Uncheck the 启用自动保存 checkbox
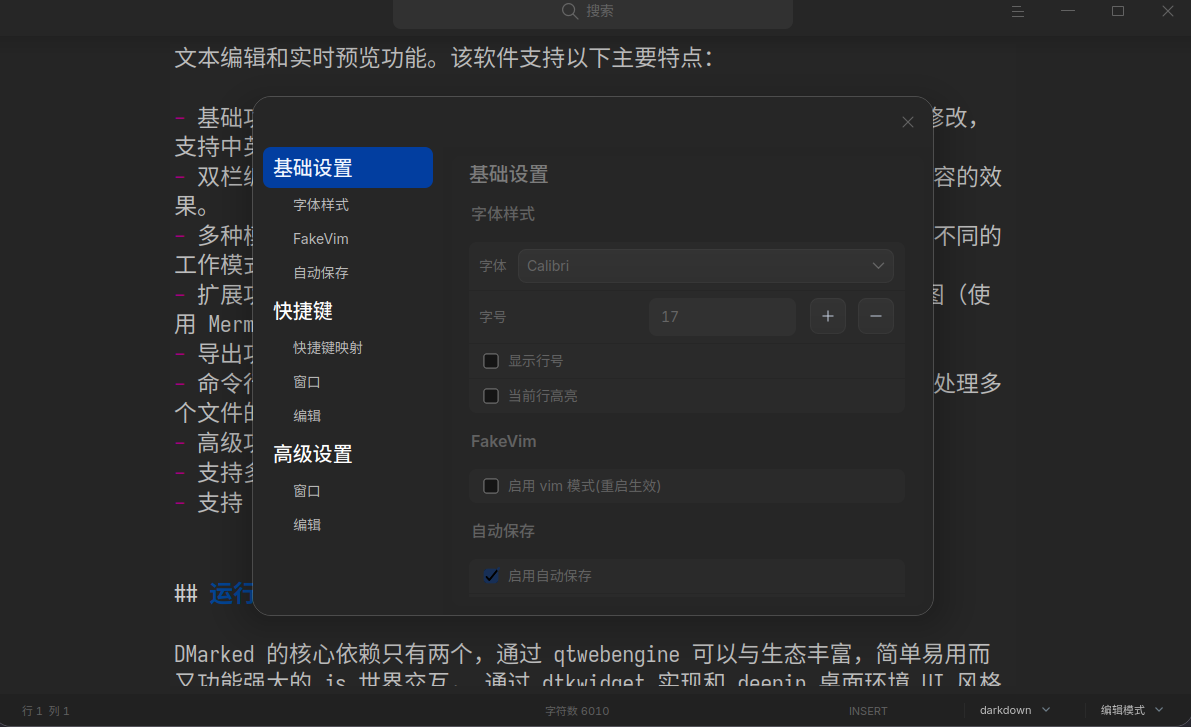 click(491, 576)
